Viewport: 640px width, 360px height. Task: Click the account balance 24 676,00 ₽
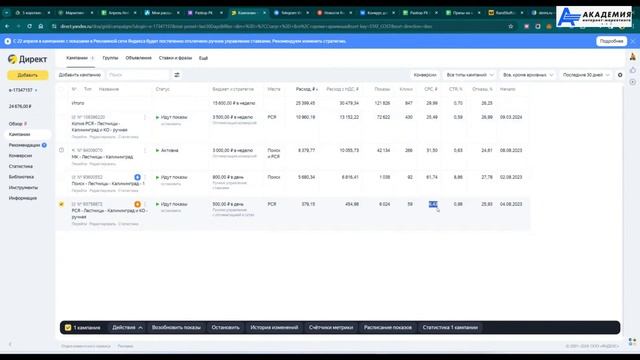coord(20,106)
